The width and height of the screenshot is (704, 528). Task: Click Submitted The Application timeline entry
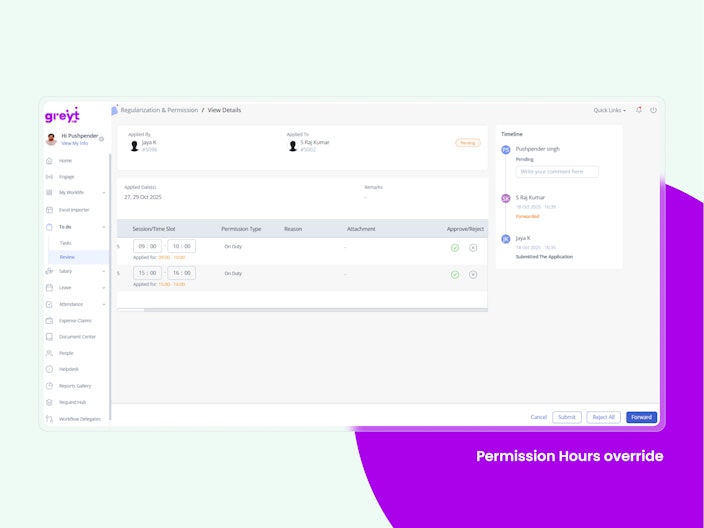(544, 257)
